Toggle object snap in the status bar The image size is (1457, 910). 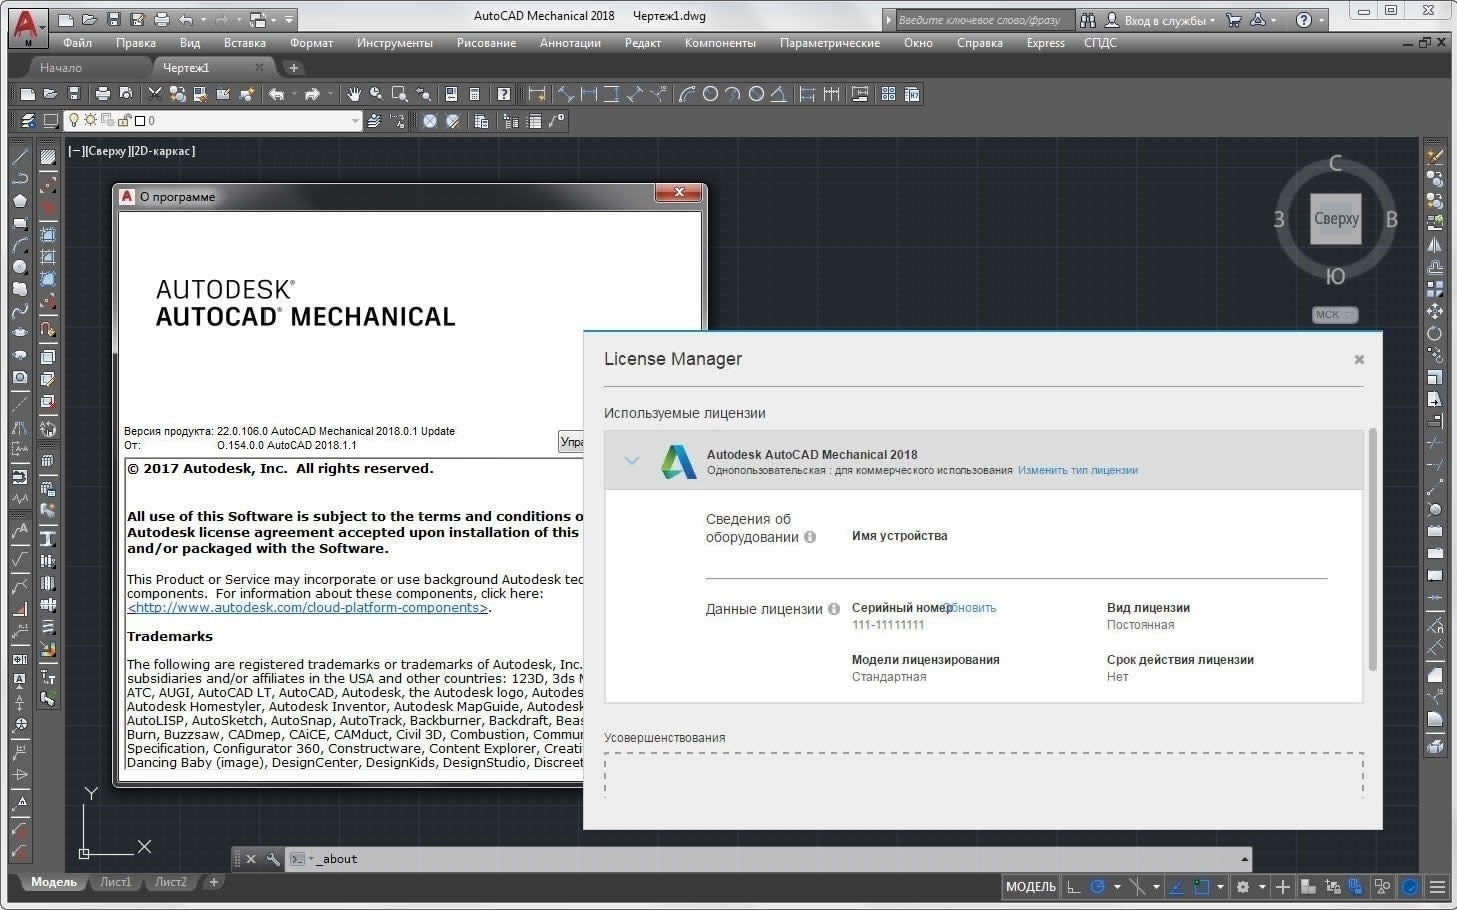click(x=1202, y=887)
